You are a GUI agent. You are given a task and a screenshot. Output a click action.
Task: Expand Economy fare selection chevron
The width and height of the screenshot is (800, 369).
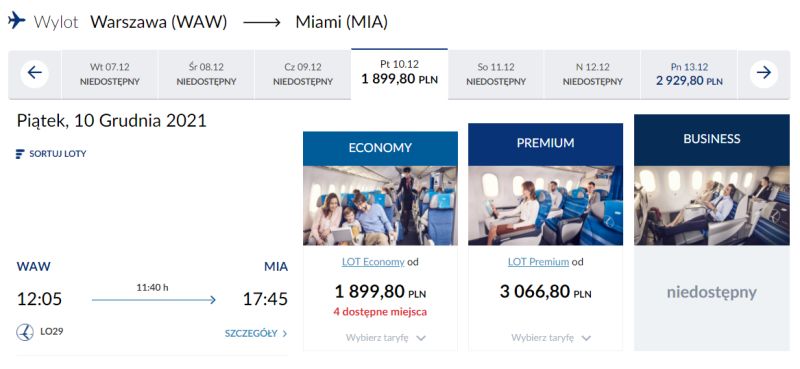point(421,338)
